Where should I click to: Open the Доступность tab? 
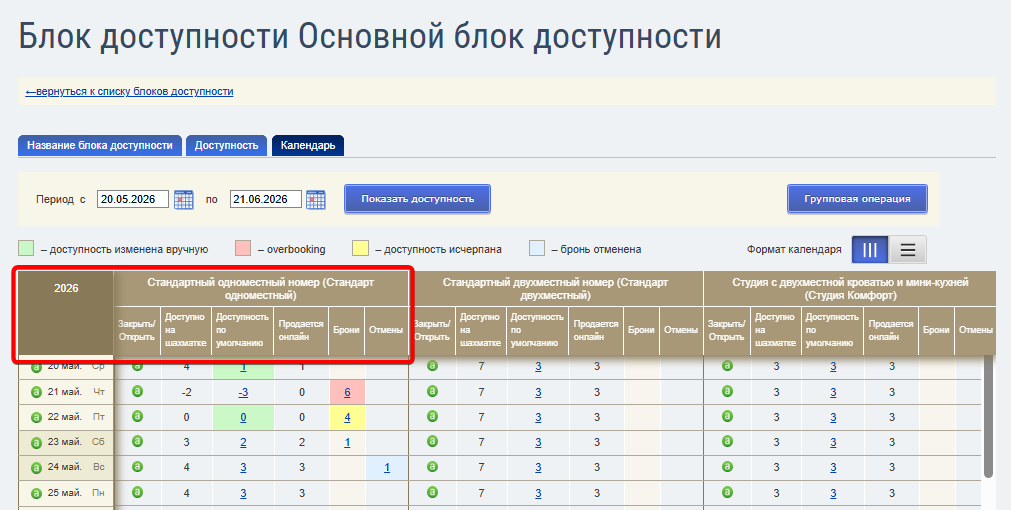pos(226,146)
